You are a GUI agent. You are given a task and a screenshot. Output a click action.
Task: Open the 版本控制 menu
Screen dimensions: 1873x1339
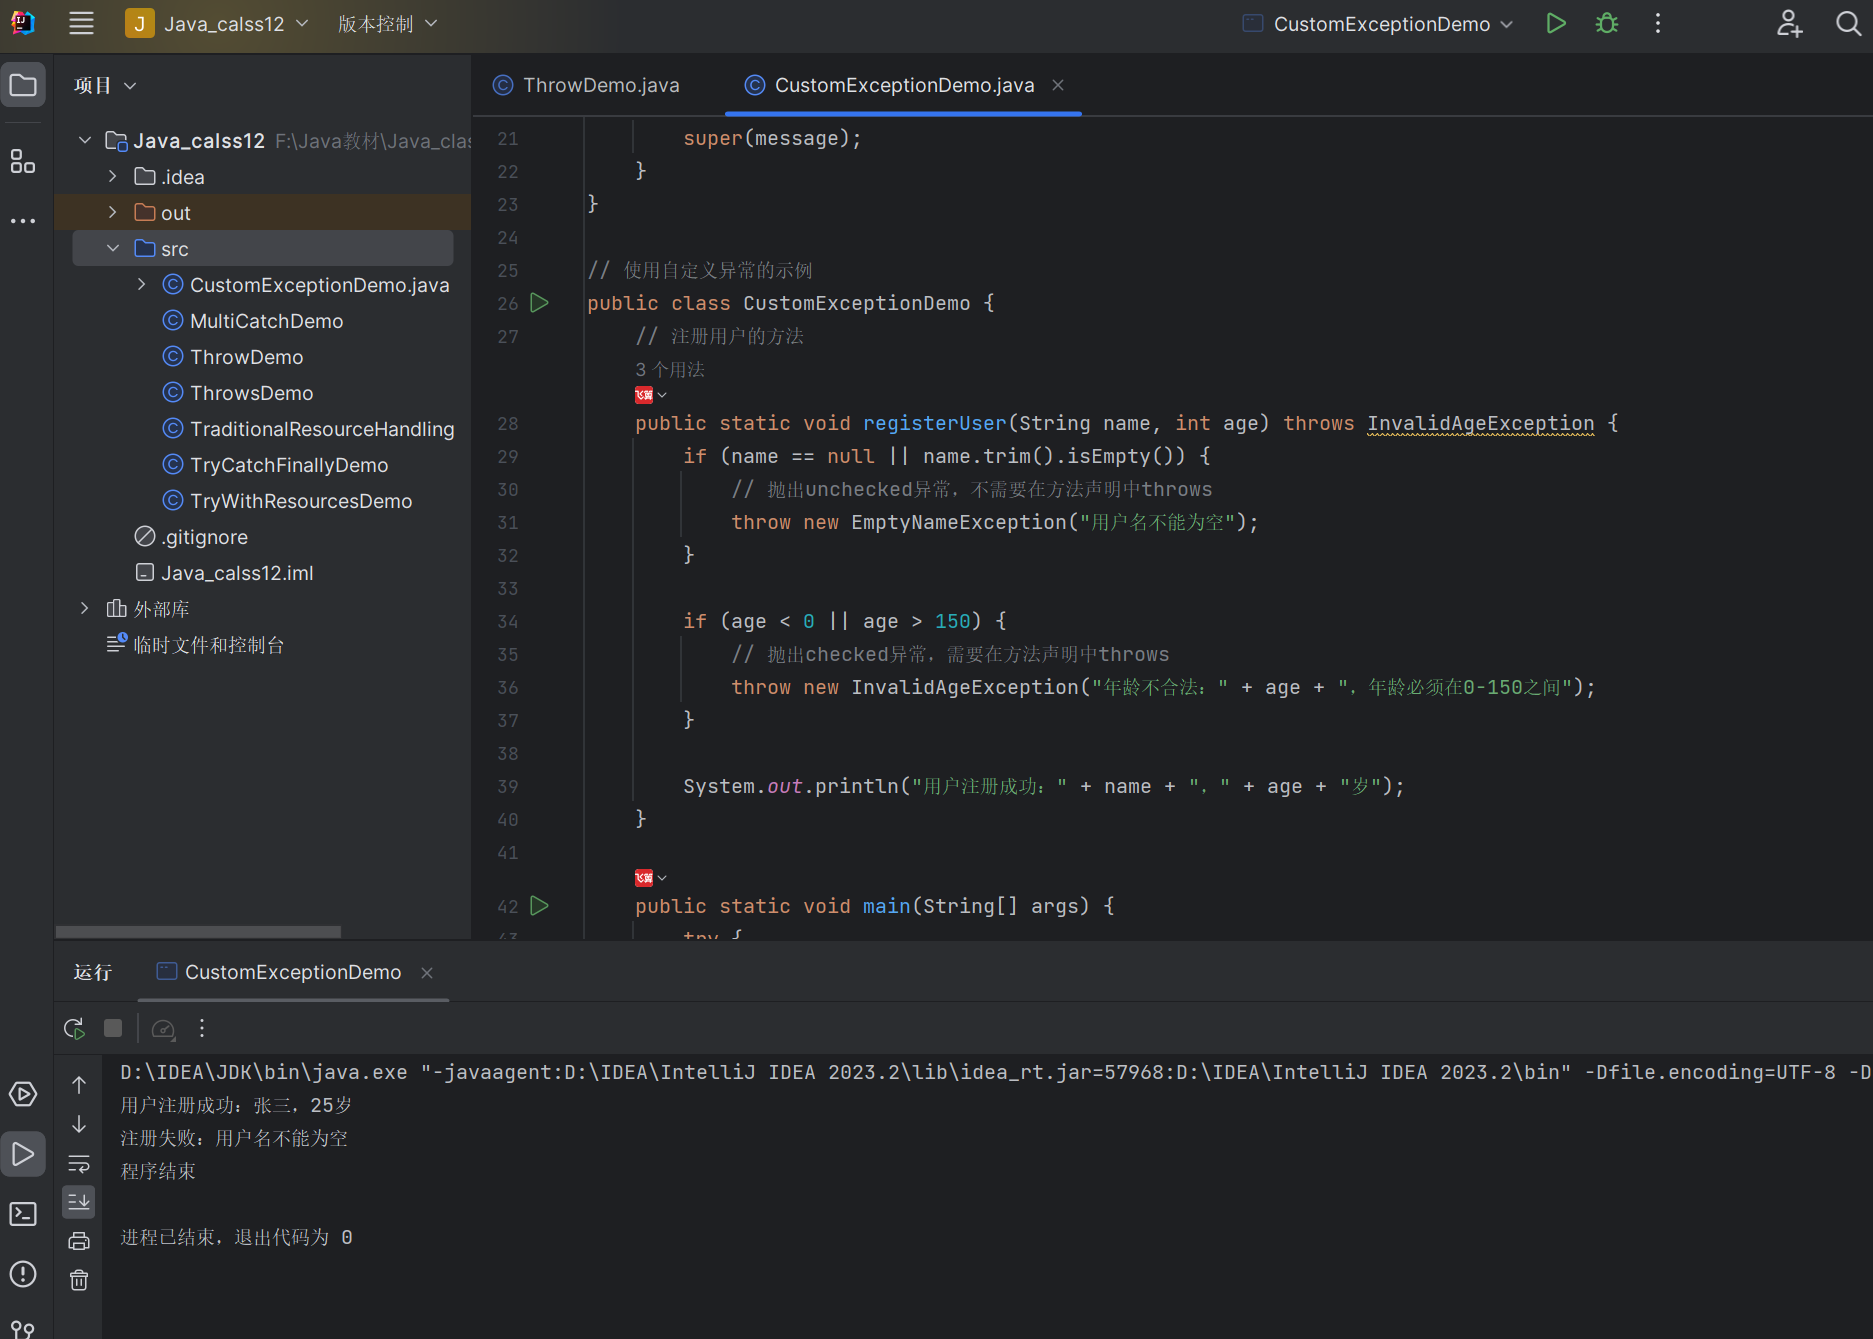click(x=387, y=24)
